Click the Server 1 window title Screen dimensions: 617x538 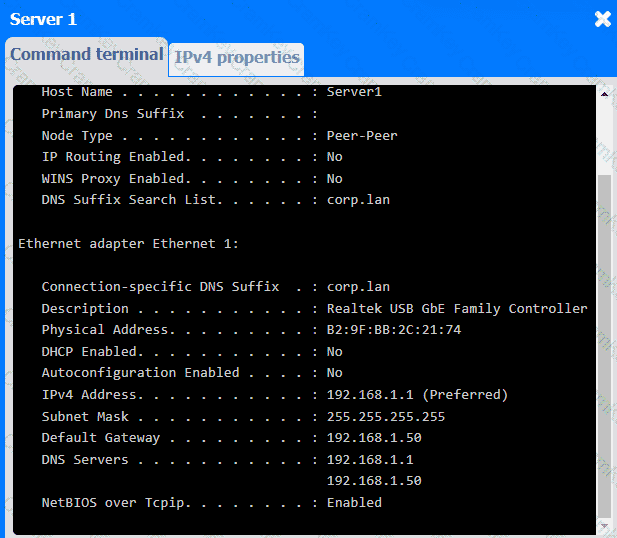click(x=43, y=19)
